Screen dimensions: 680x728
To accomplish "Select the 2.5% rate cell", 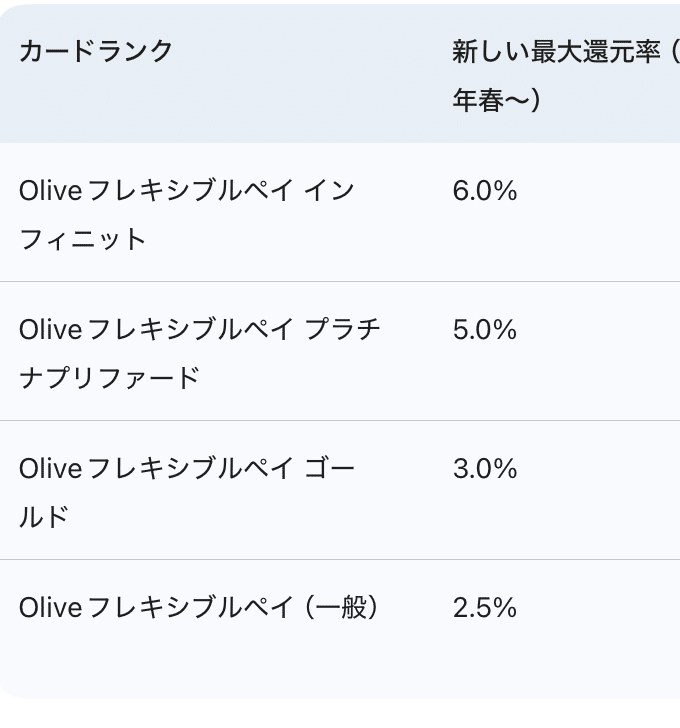I will (485, 608).
